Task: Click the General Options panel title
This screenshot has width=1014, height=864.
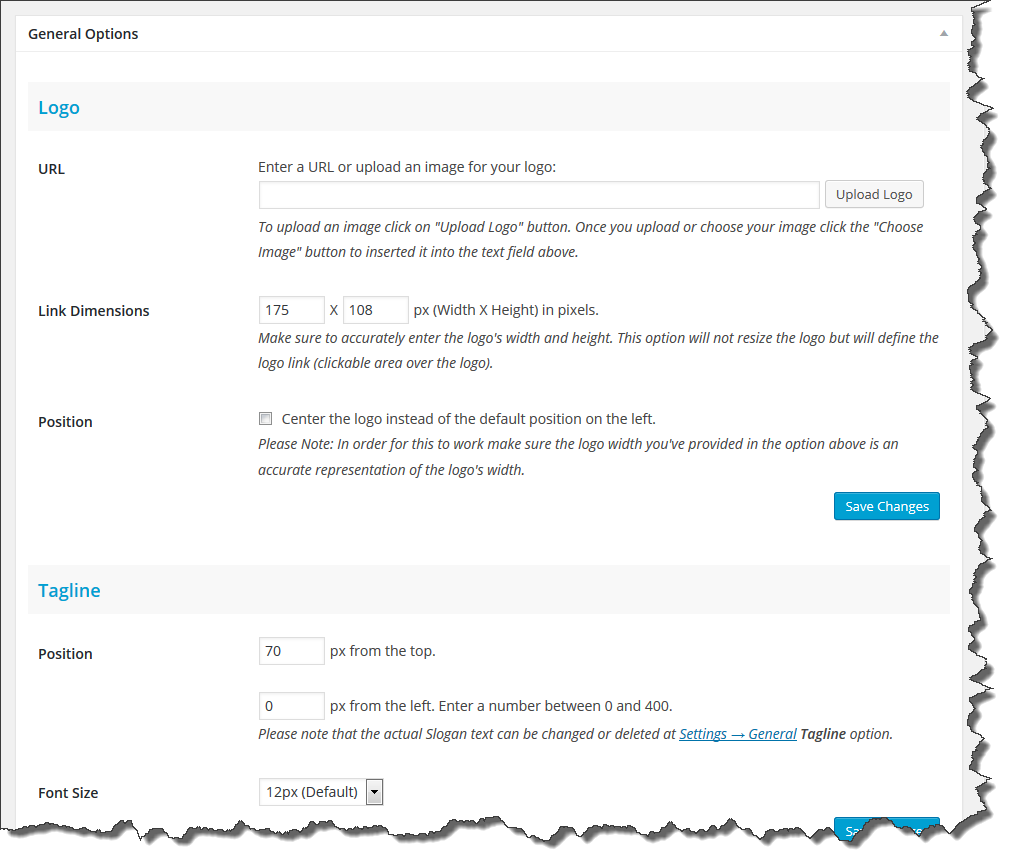Action: 83,34
